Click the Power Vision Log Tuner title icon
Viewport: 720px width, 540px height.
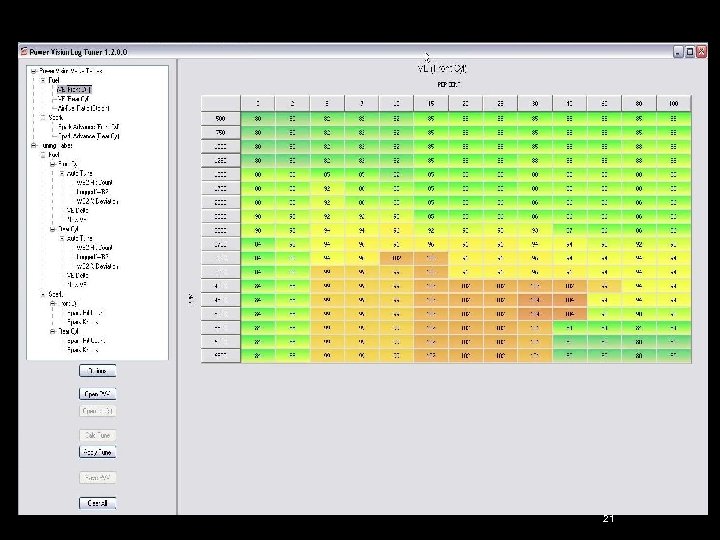point(24,51)
